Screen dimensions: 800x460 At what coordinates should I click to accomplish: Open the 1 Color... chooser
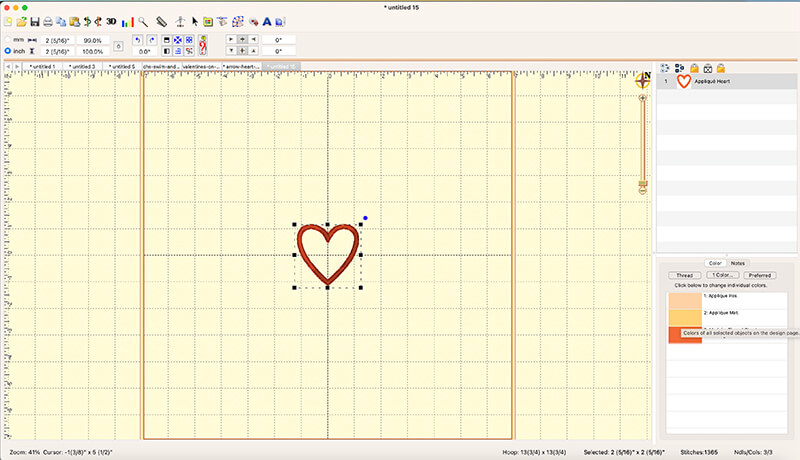coord(721,275)
